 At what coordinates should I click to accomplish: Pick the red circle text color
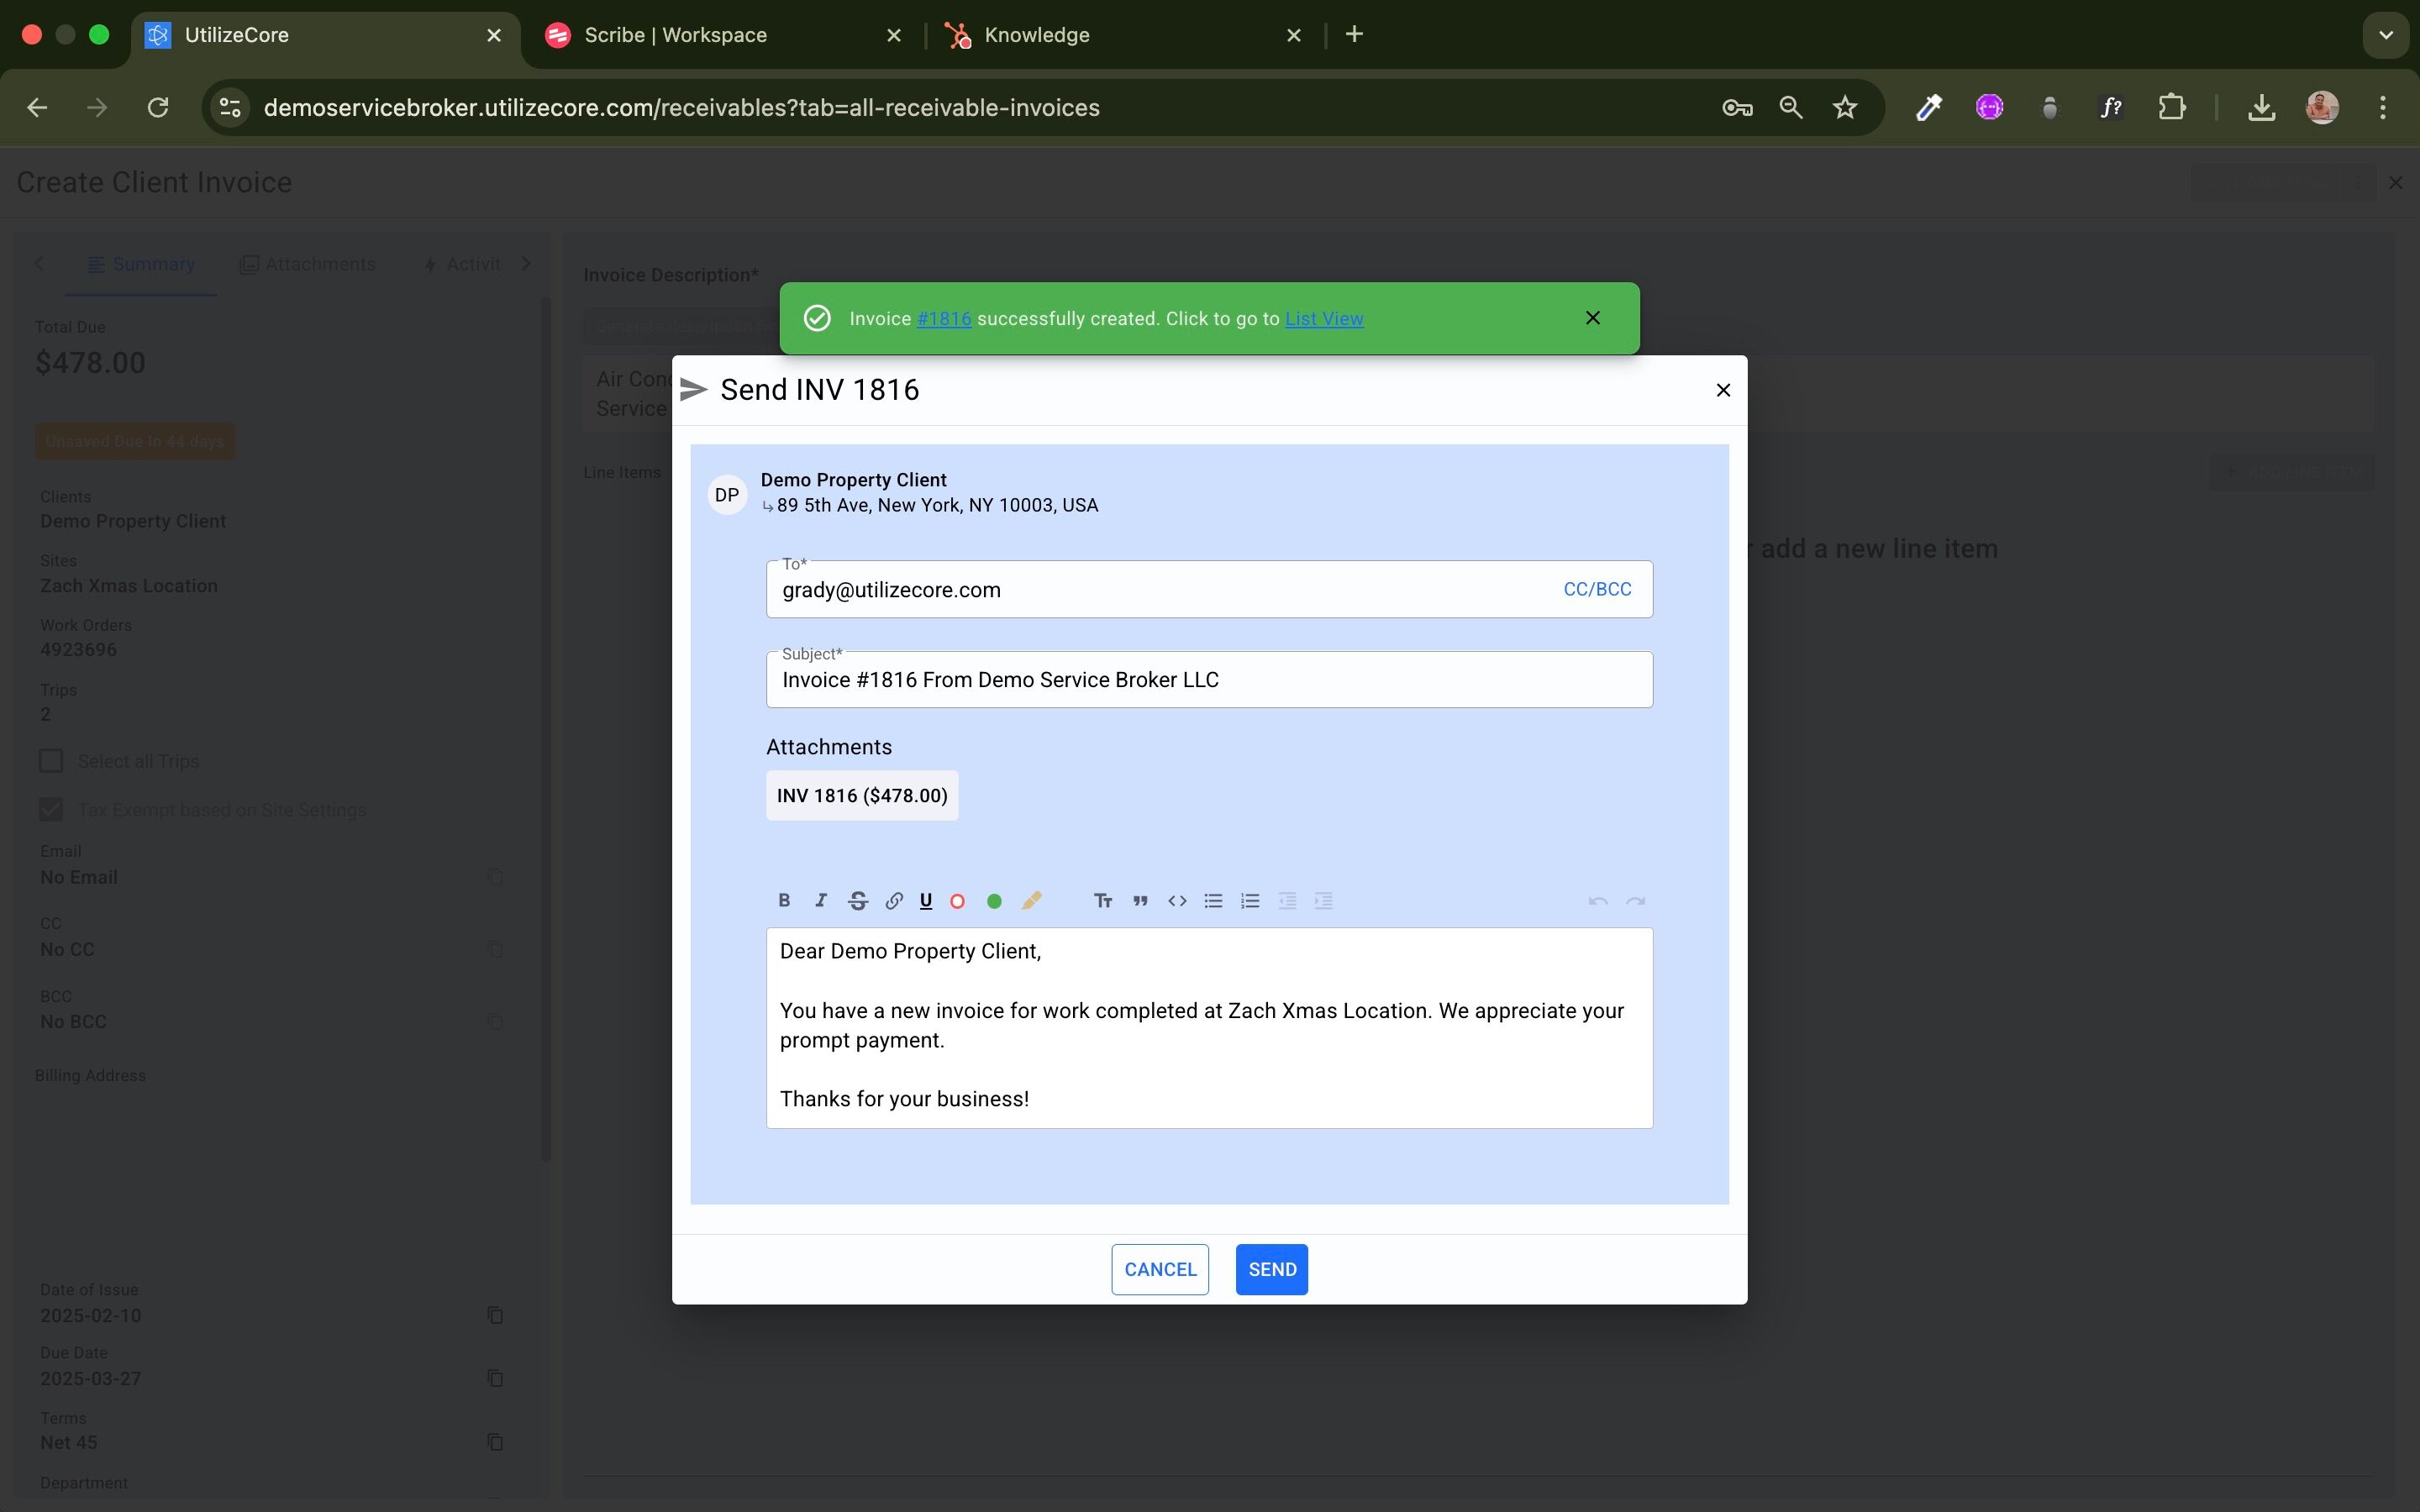957,901
